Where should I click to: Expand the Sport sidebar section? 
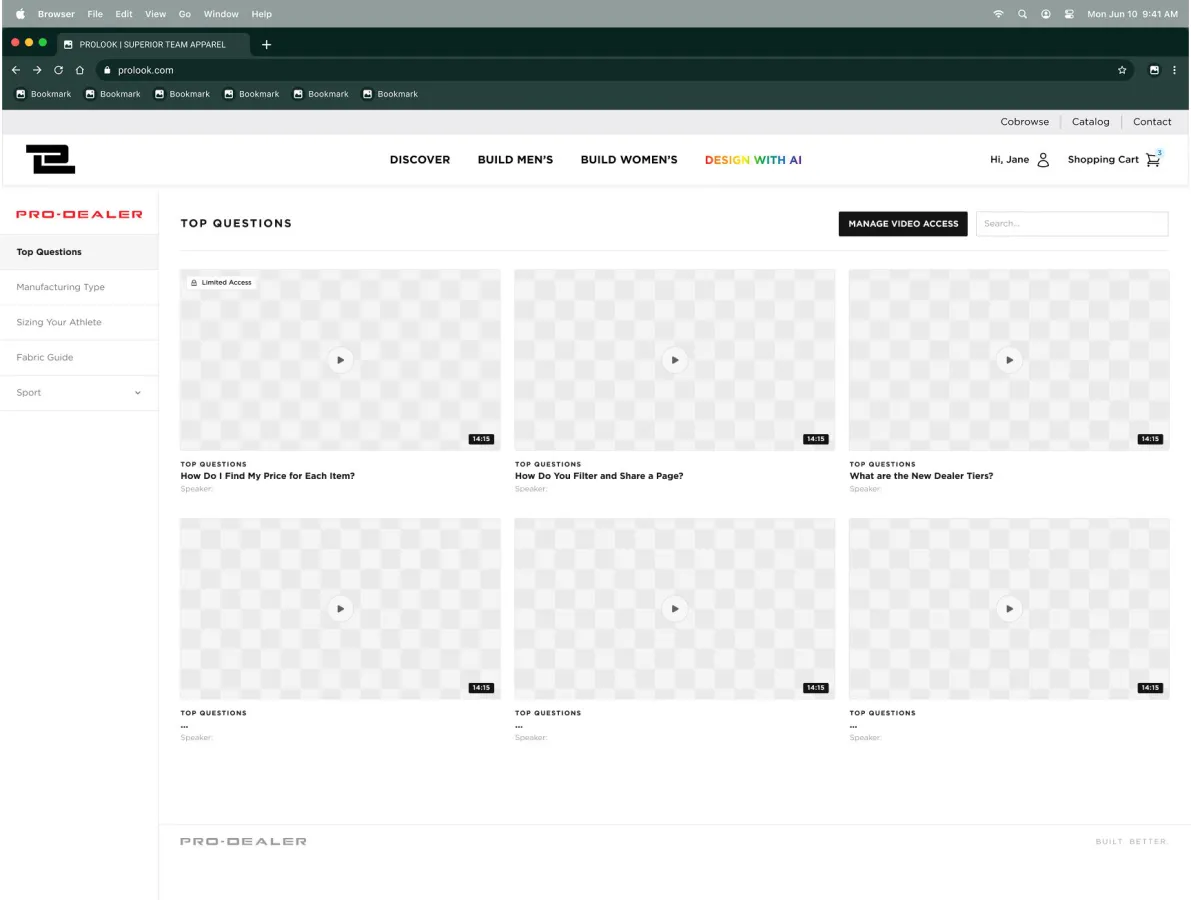79,393
